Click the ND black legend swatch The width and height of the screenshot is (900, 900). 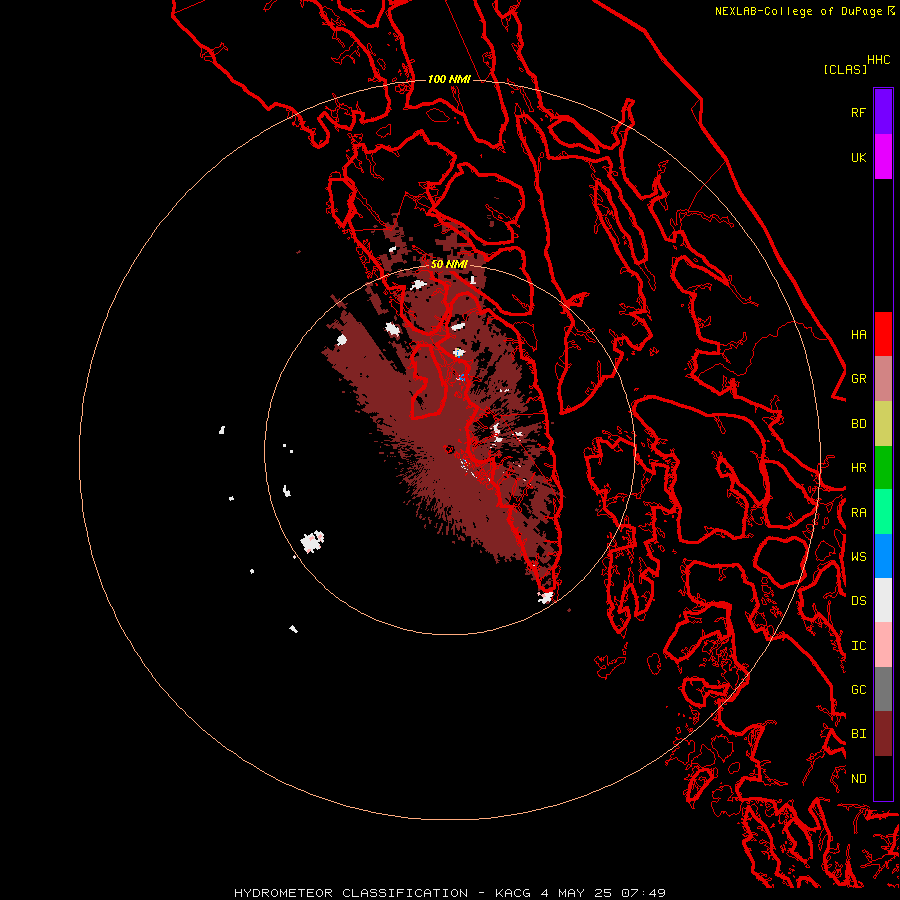pos(883,778)
